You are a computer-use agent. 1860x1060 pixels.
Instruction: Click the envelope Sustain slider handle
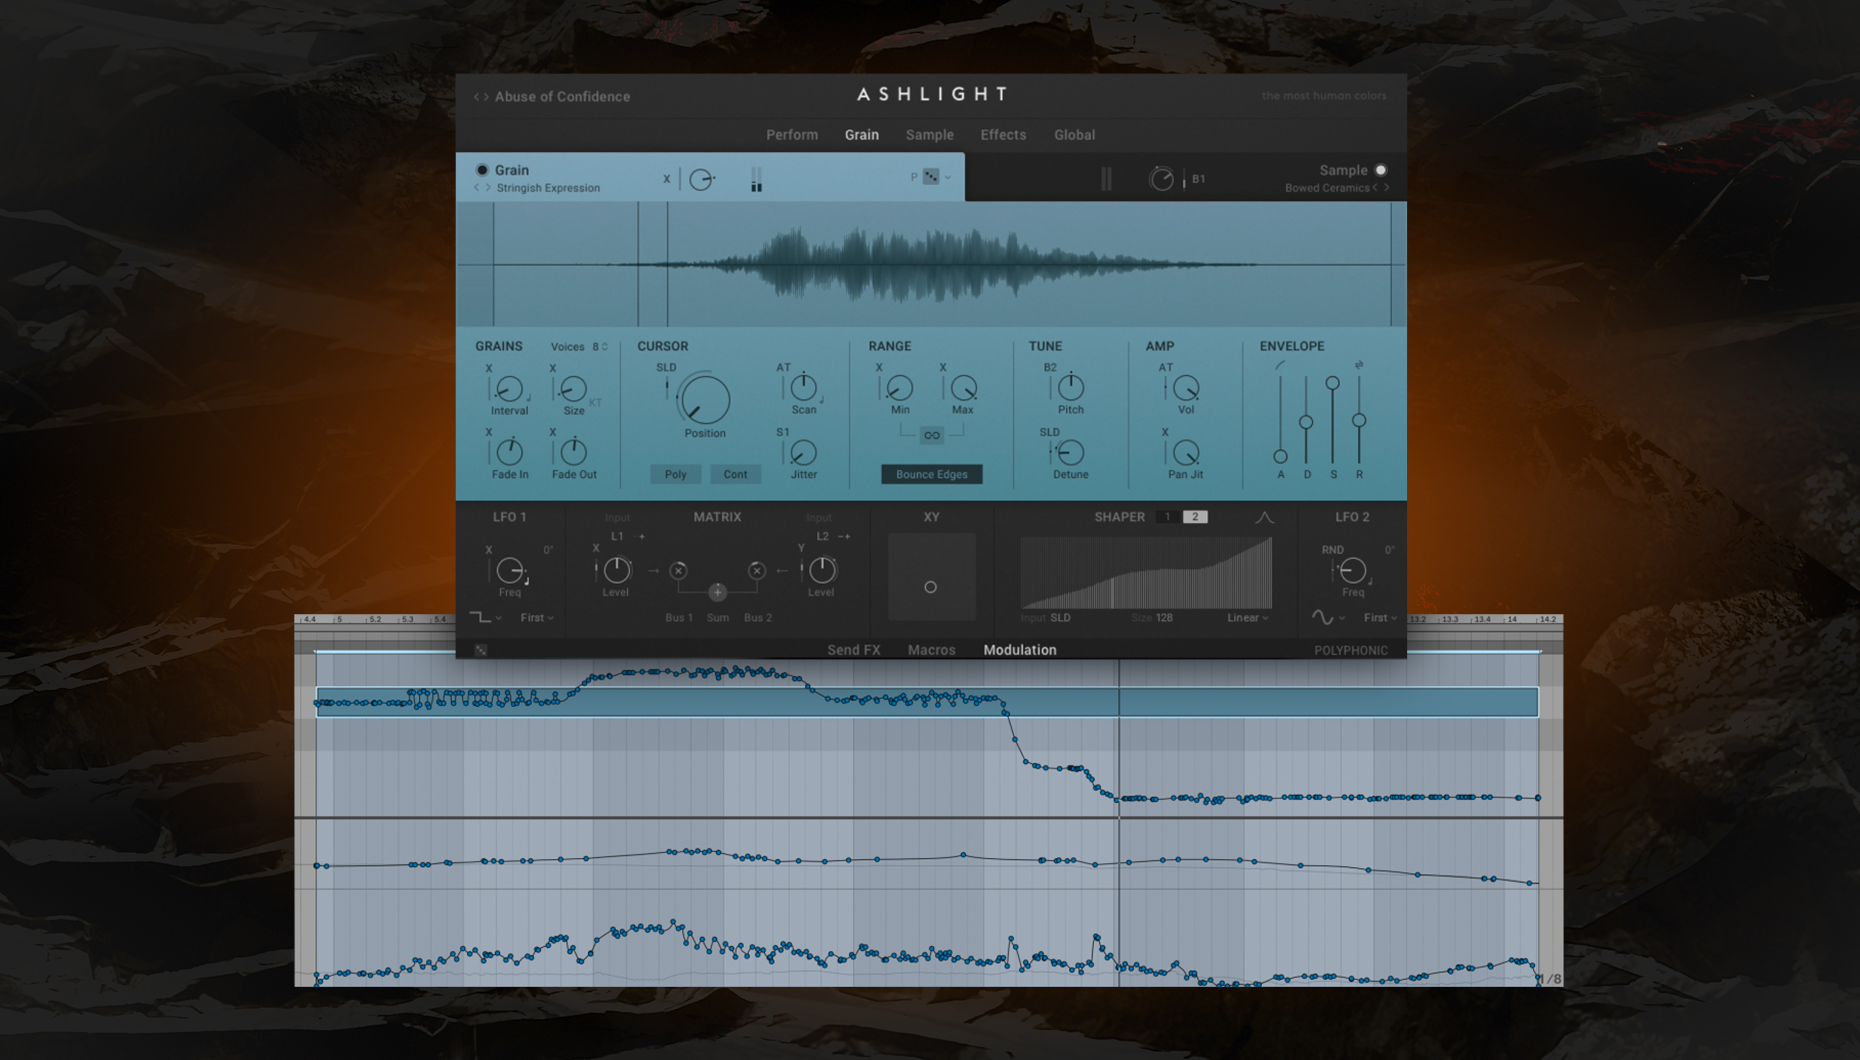pyautogui.click(x=1332, y=383)
